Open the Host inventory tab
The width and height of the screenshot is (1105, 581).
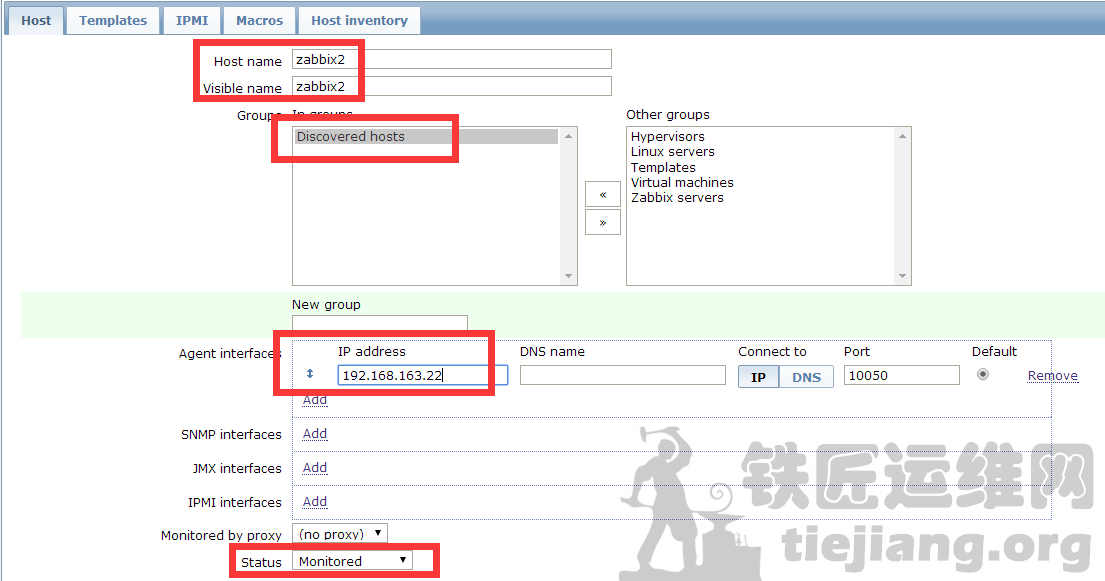point(359,20)
